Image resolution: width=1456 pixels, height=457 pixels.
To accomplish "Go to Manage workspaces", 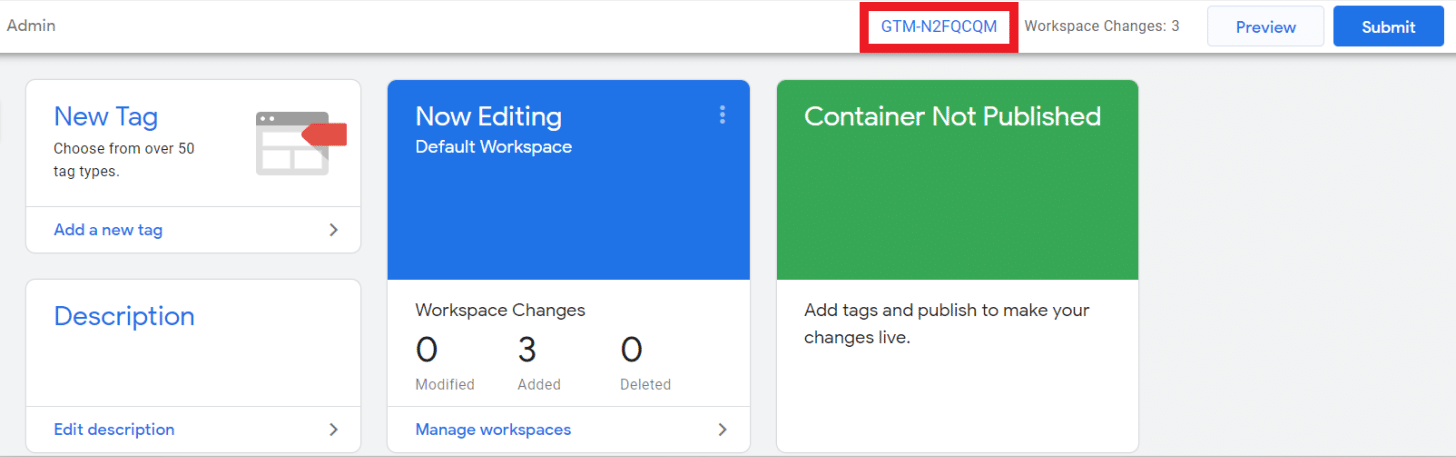I will (493, 430).
